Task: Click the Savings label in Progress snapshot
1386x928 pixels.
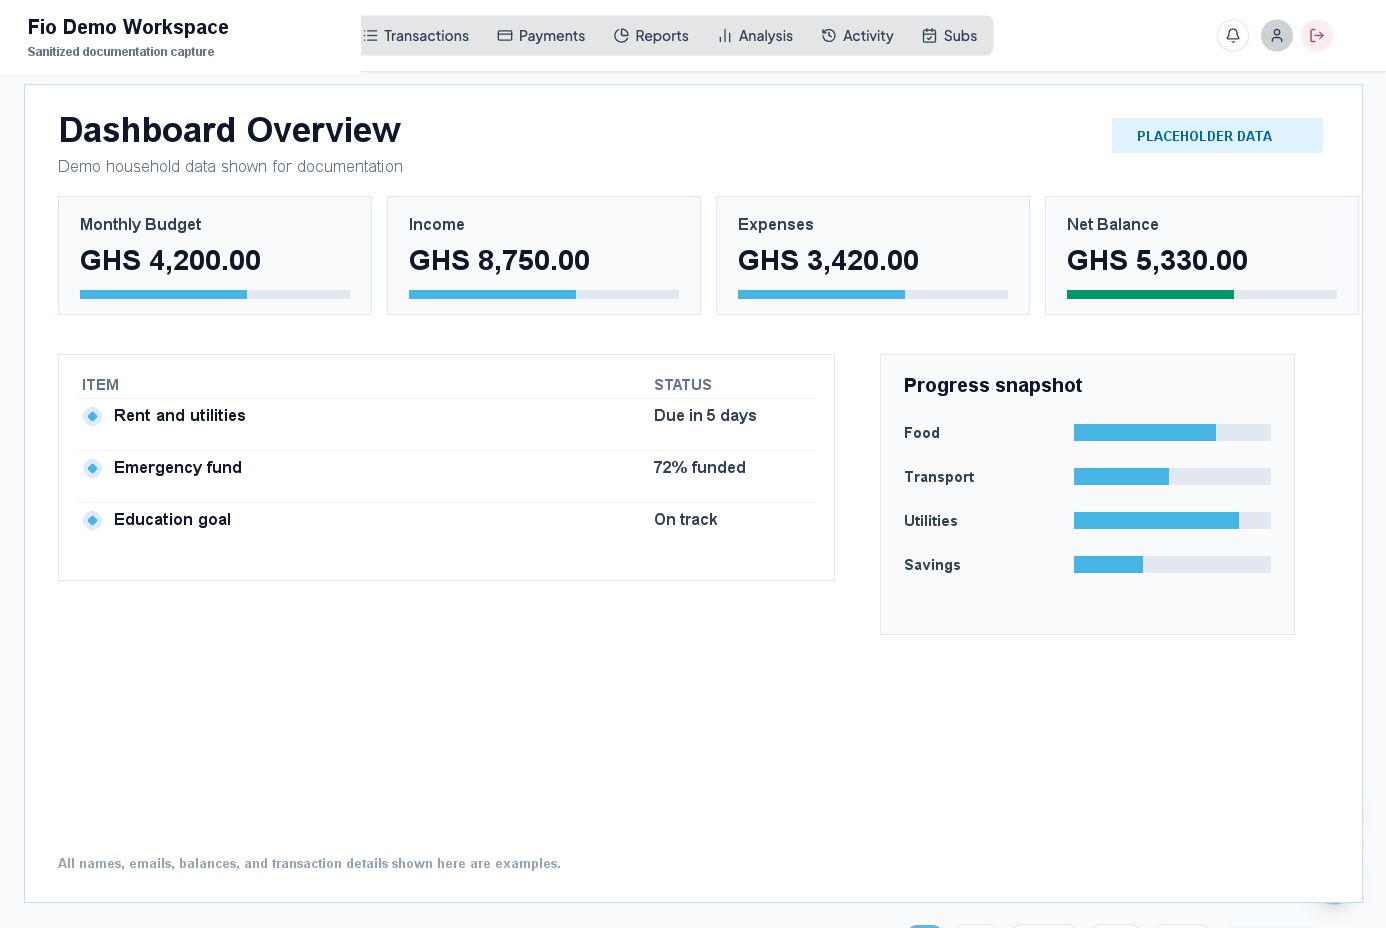Action: (932, 565)
